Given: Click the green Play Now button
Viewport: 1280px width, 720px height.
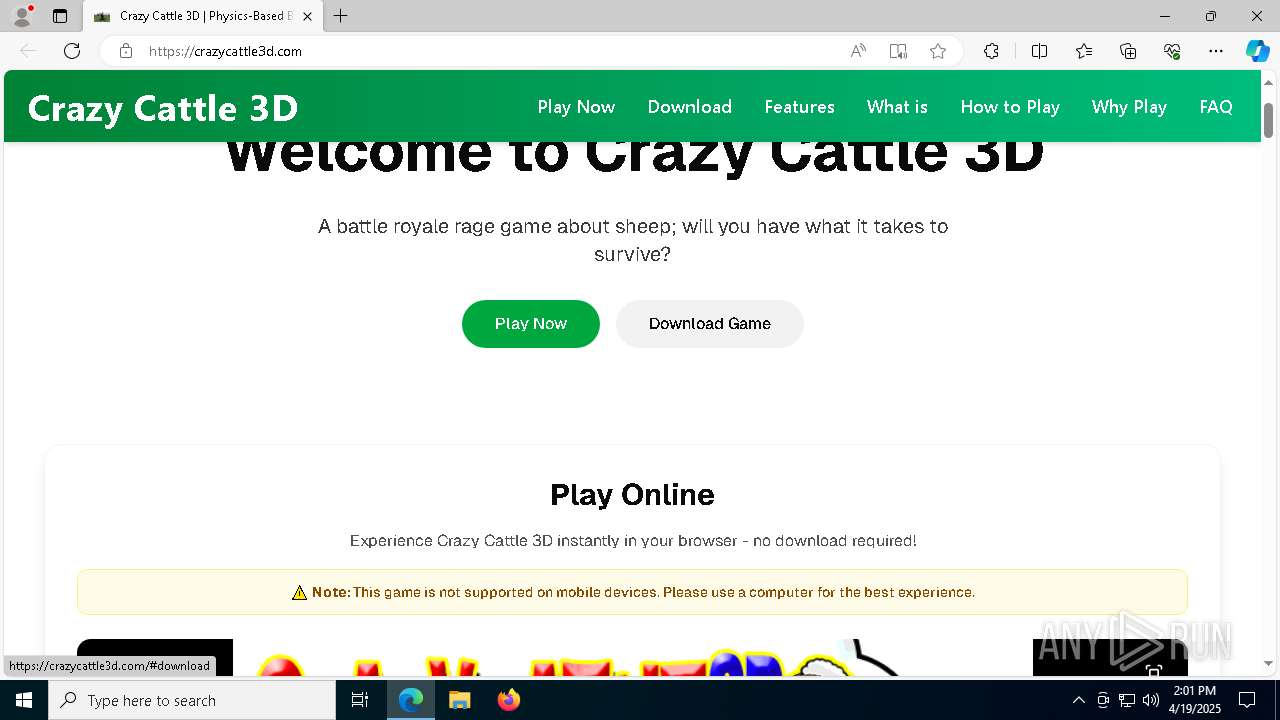Looking at the screenshot, I should pyautogui.click(x=531, y=324).
